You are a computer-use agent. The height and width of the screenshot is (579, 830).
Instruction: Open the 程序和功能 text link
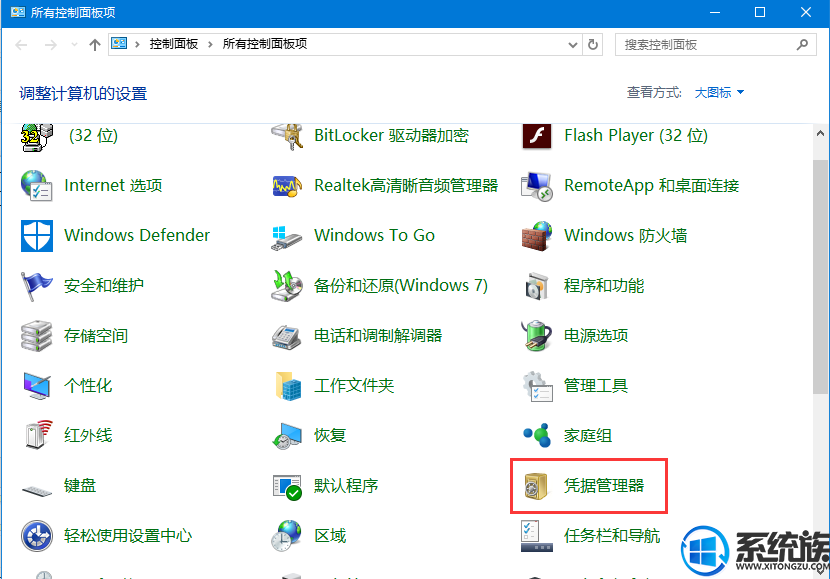click(x=604, y=286)
